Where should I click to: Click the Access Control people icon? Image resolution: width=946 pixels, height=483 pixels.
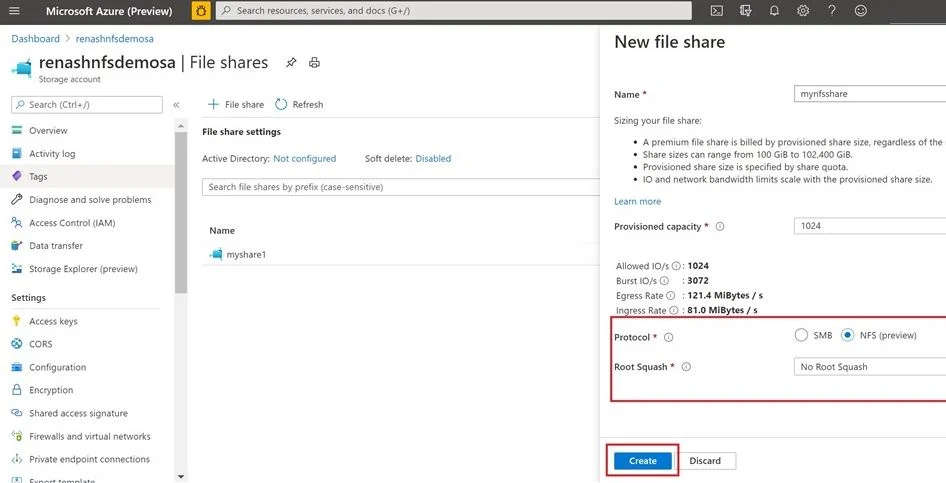17,223
